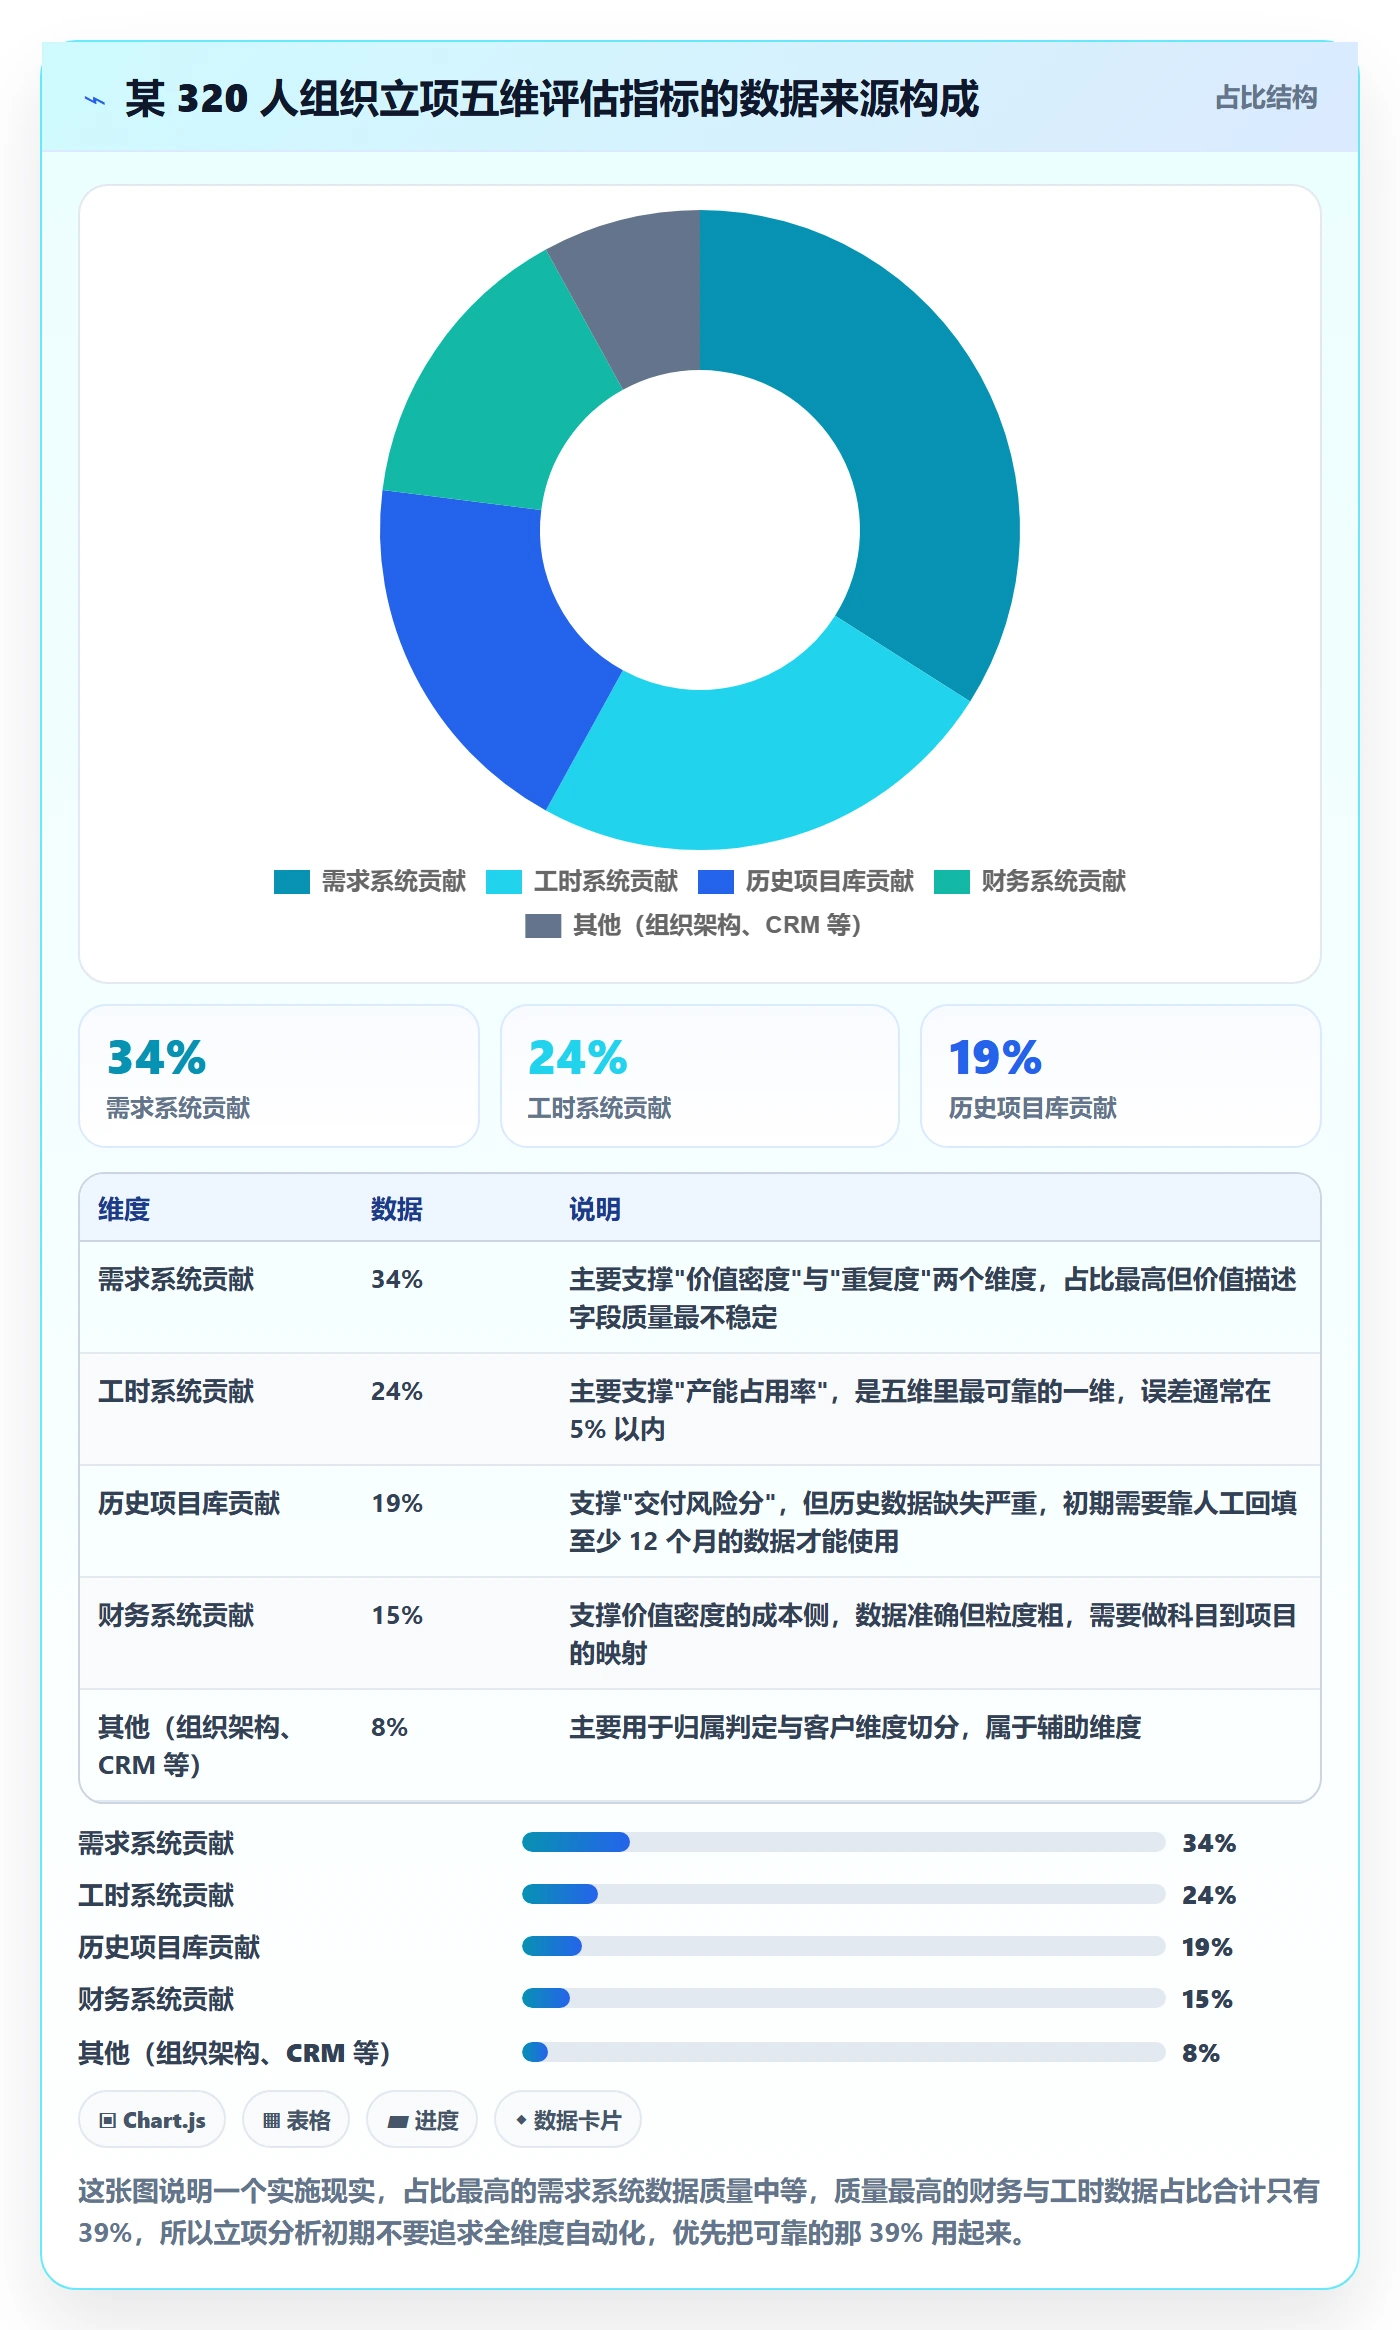The height and width of the screenshot is (2330, 1400).
Task: Toggle 工时系统贡献 legend item
Action: point(582,882)
